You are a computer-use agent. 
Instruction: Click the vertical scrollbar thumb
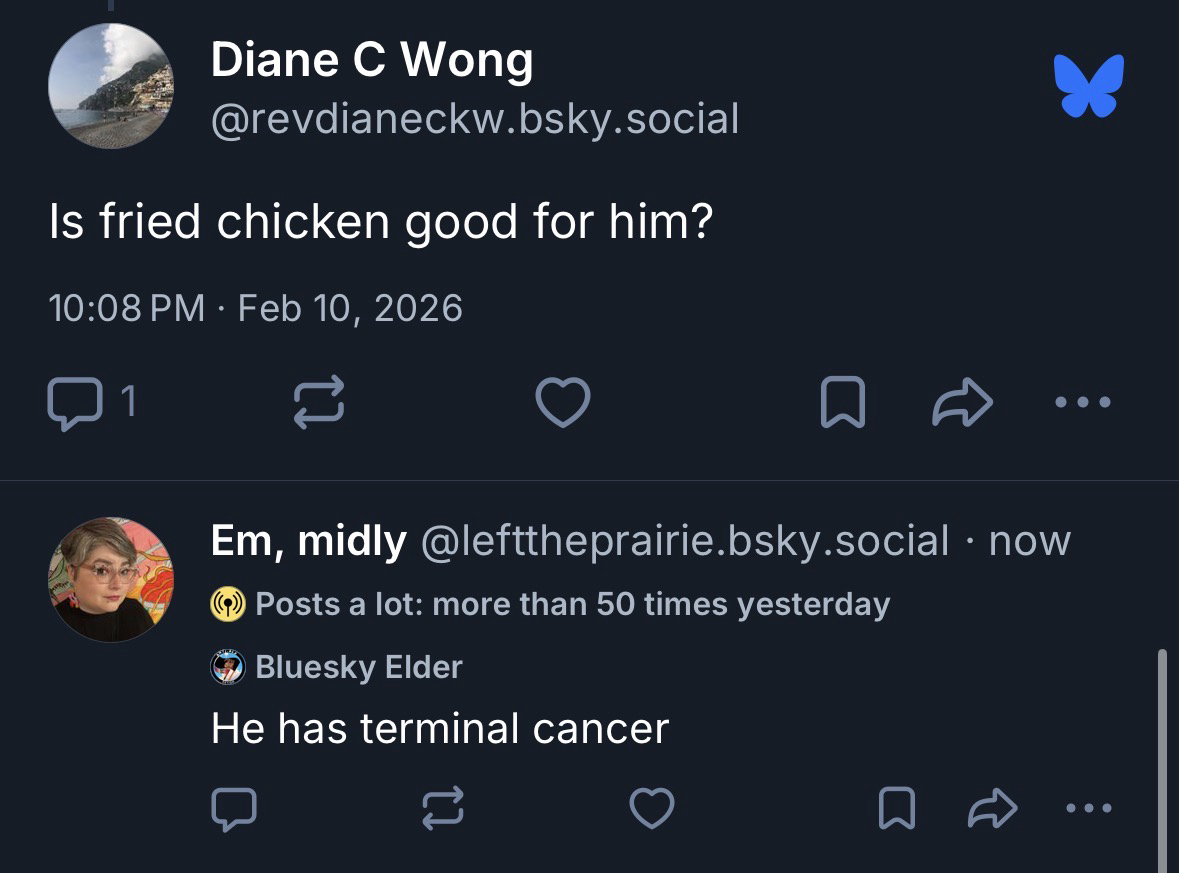point(1161,760)
